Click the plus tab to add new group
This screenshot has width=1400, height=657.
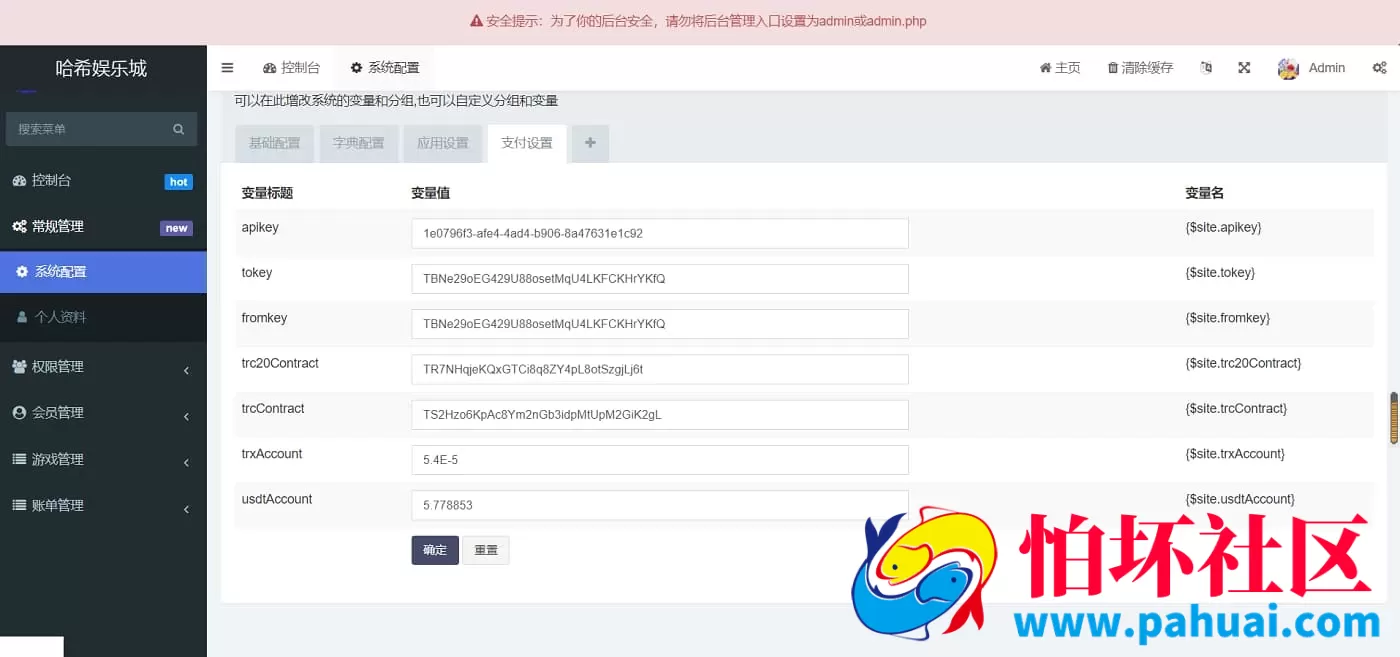coord(590,143)
